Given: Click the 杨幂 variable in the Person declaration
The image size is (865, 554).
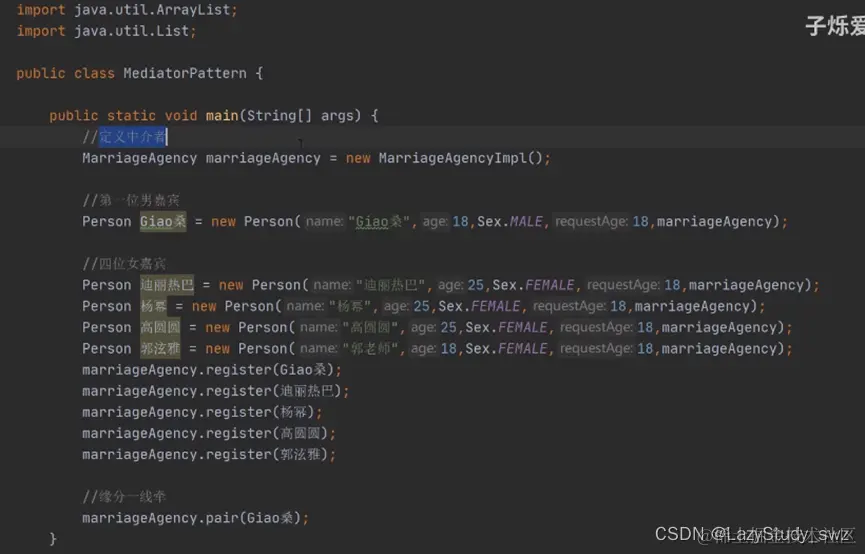Looking at the screenshot, I should click(x=153, y=306).
